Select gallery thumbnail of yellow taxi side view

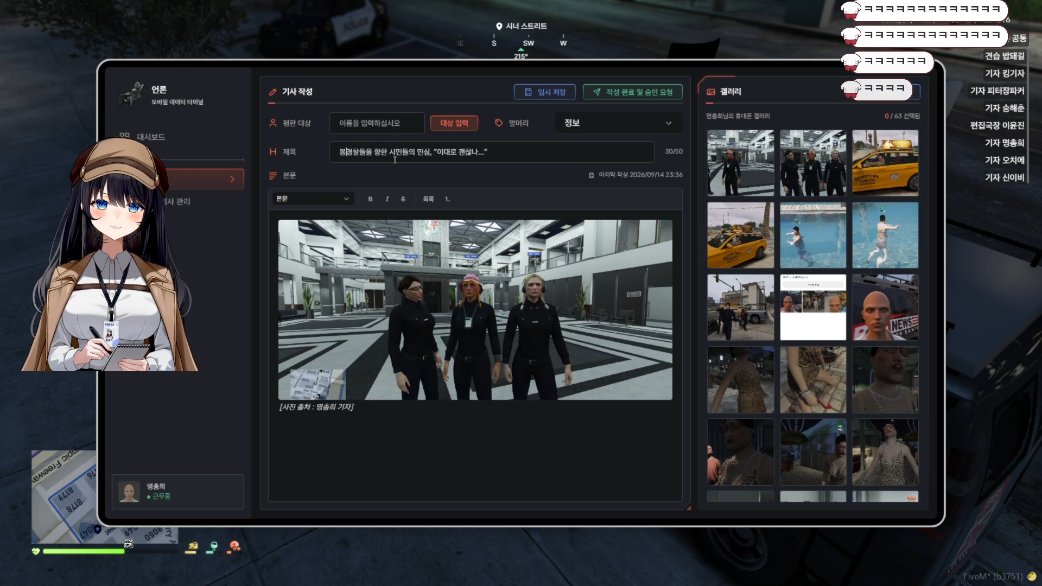point(885,163)
